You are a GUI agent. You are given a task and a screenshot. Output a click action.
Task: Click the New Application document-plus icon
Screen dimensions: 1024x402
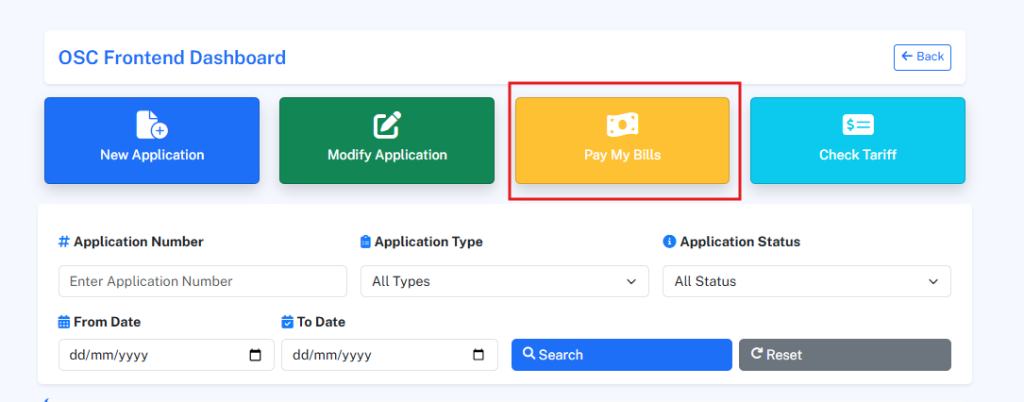pos(152,124)
